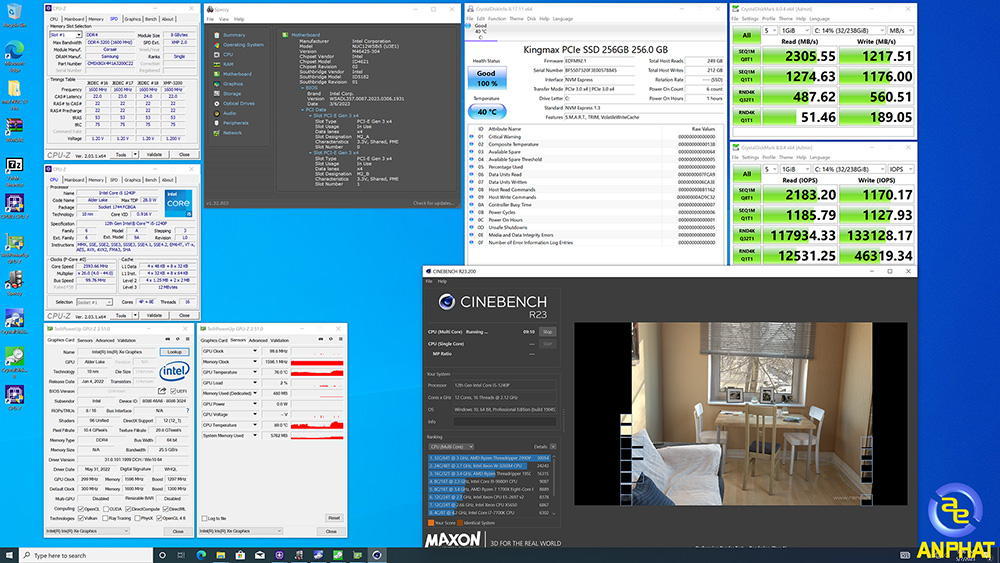Click All button in top CrystalDiskMark
This screenshot has height=563, width=1000.
click(746, 35)
